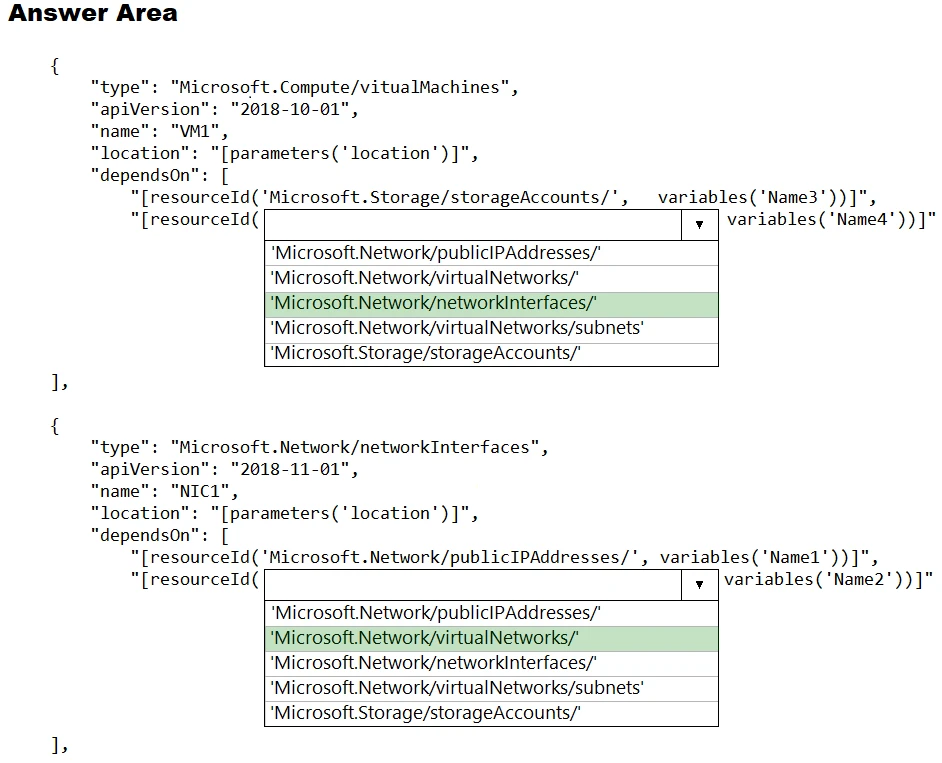
Task: Open the dropdown arrow beside variables('Name4')
Action: 699,226
